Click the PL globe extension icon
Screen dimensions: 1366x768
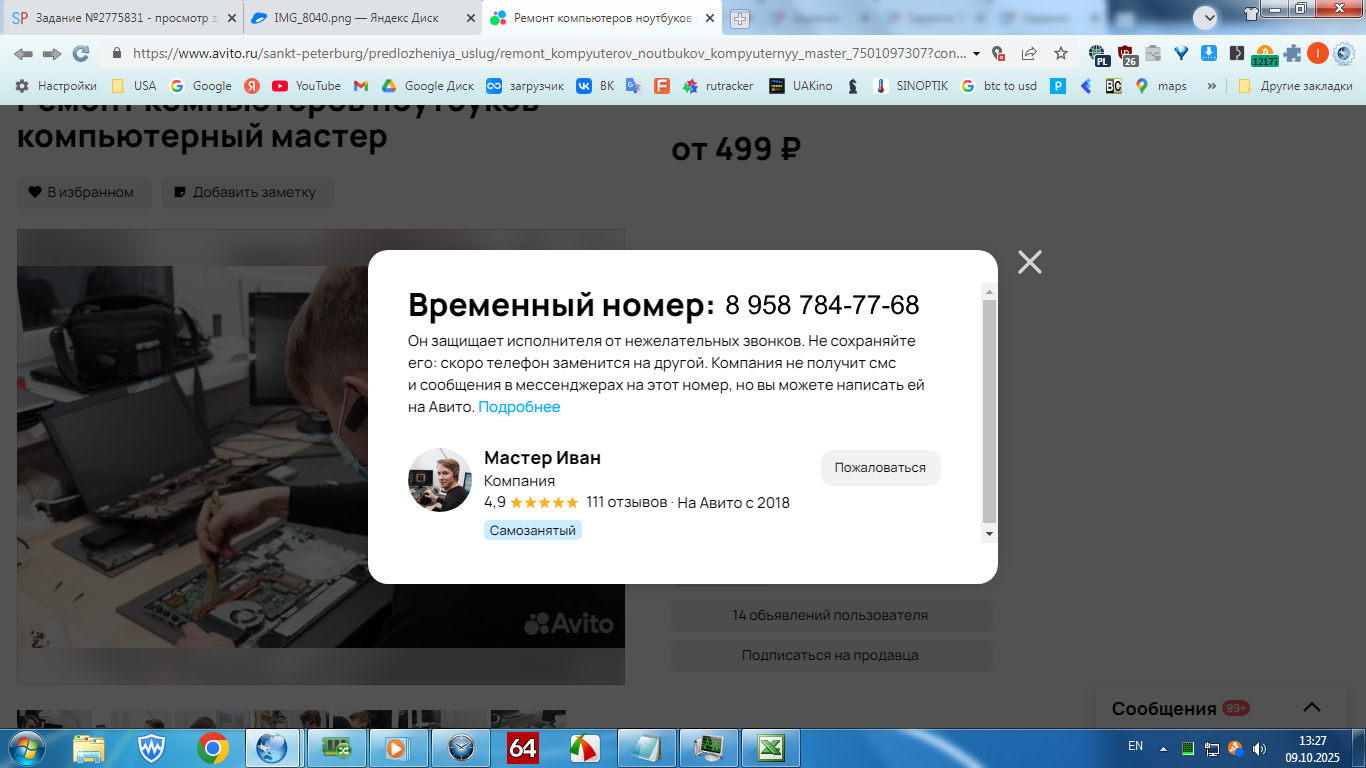point(1098,54)
